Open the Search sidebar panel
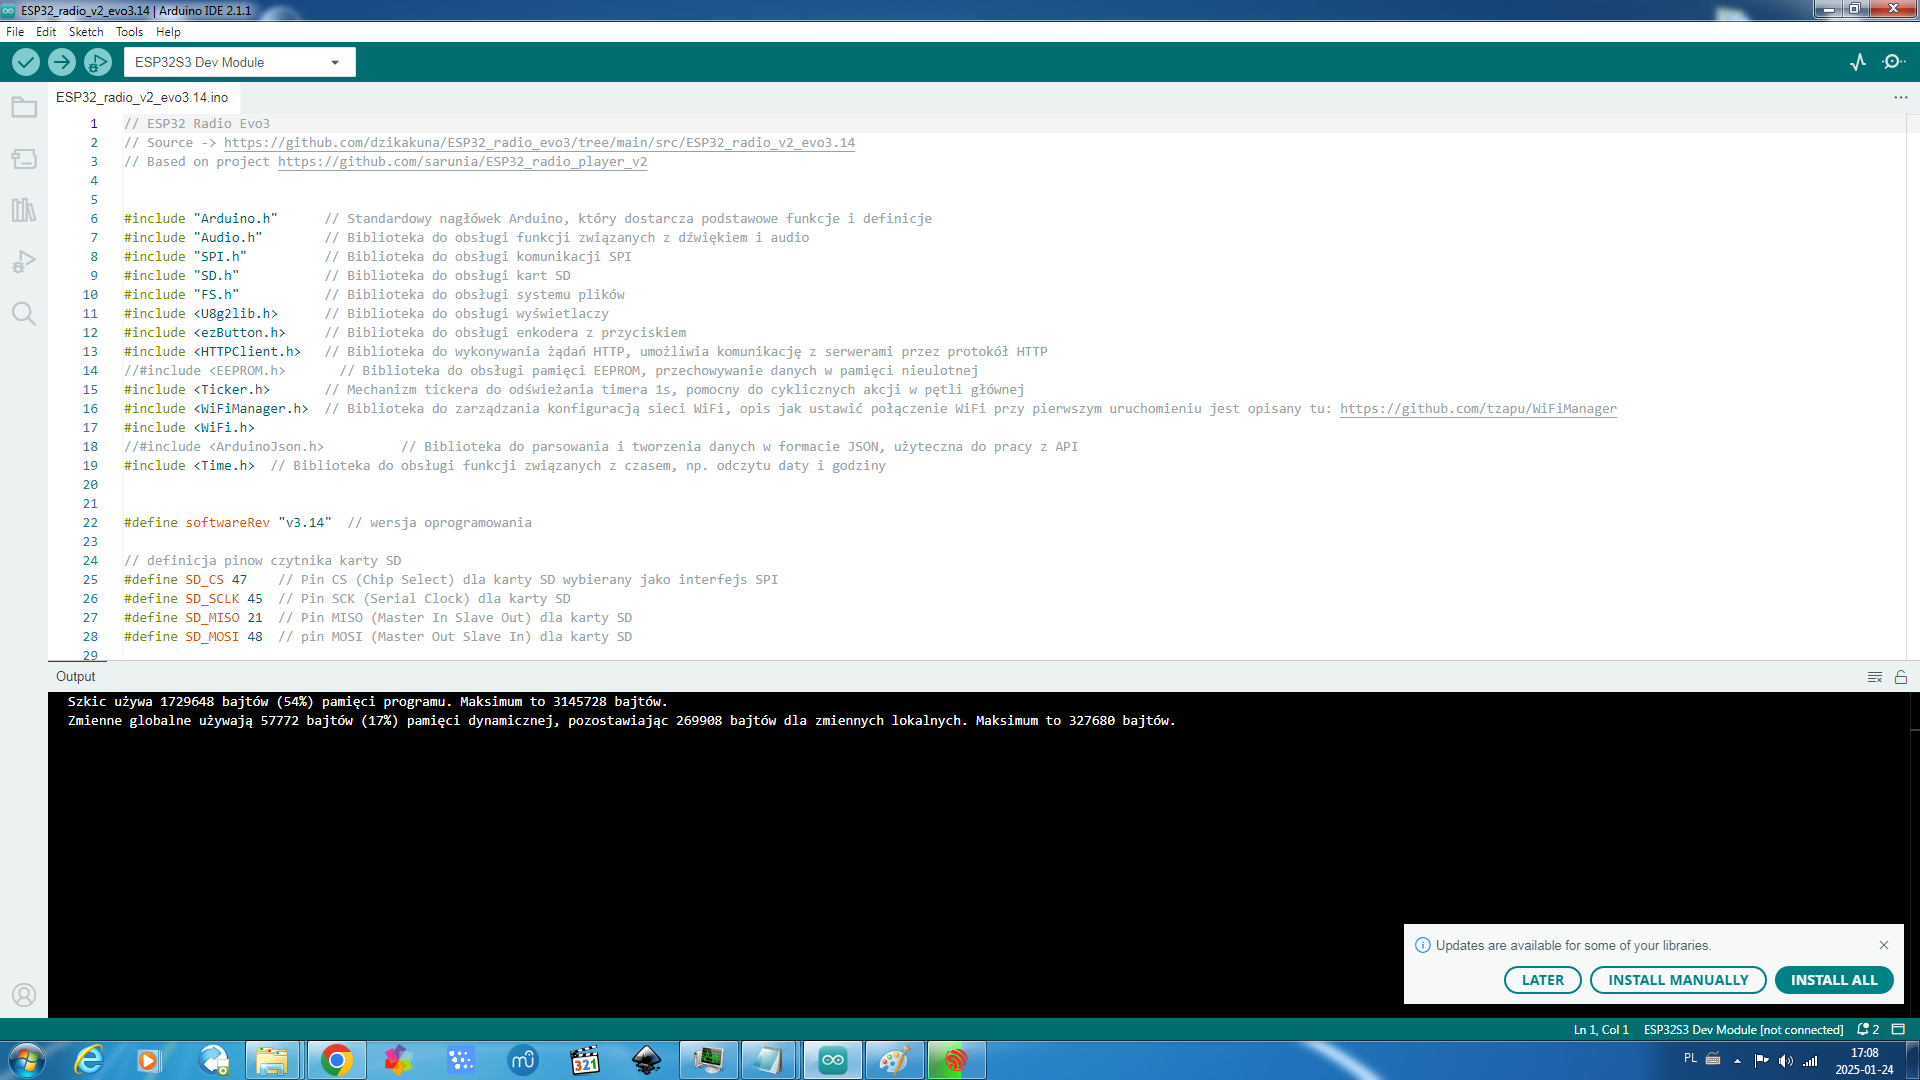The height and width of the screenshot is (1080, 1920). [24, 314]
